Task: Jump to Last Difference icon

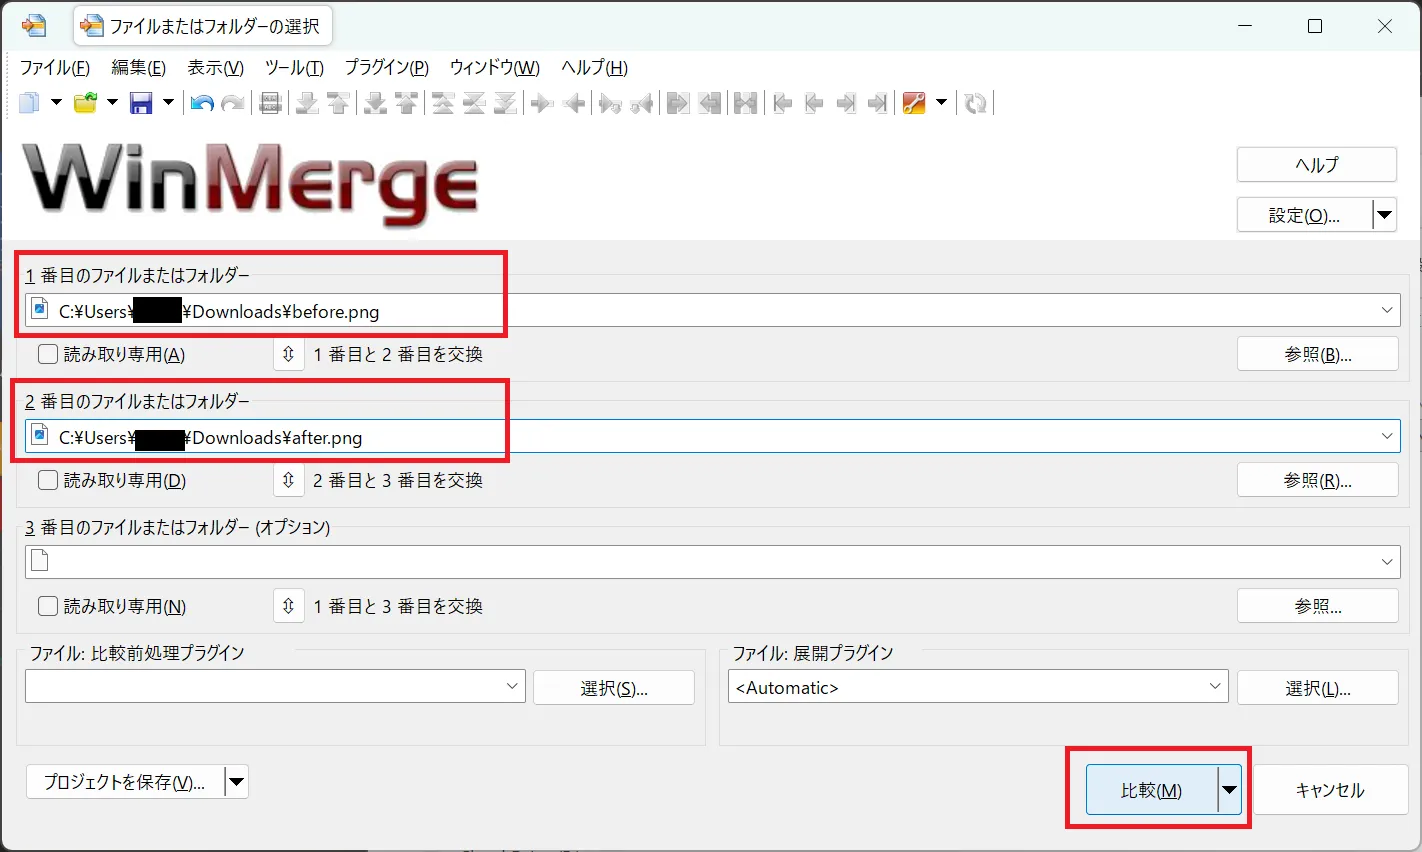Action: 505,102
